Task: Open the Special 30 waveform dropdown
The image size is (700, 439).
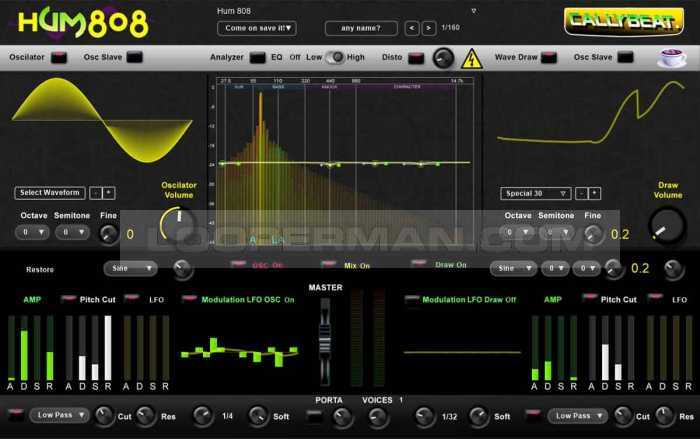Action: (535, 193)
